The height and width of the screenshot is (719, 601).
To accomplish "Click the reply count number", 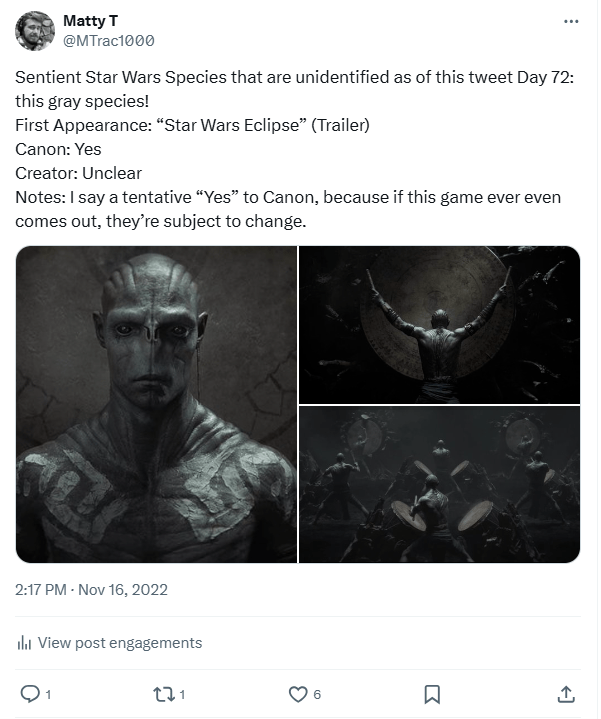I will (x=48, y=693).
